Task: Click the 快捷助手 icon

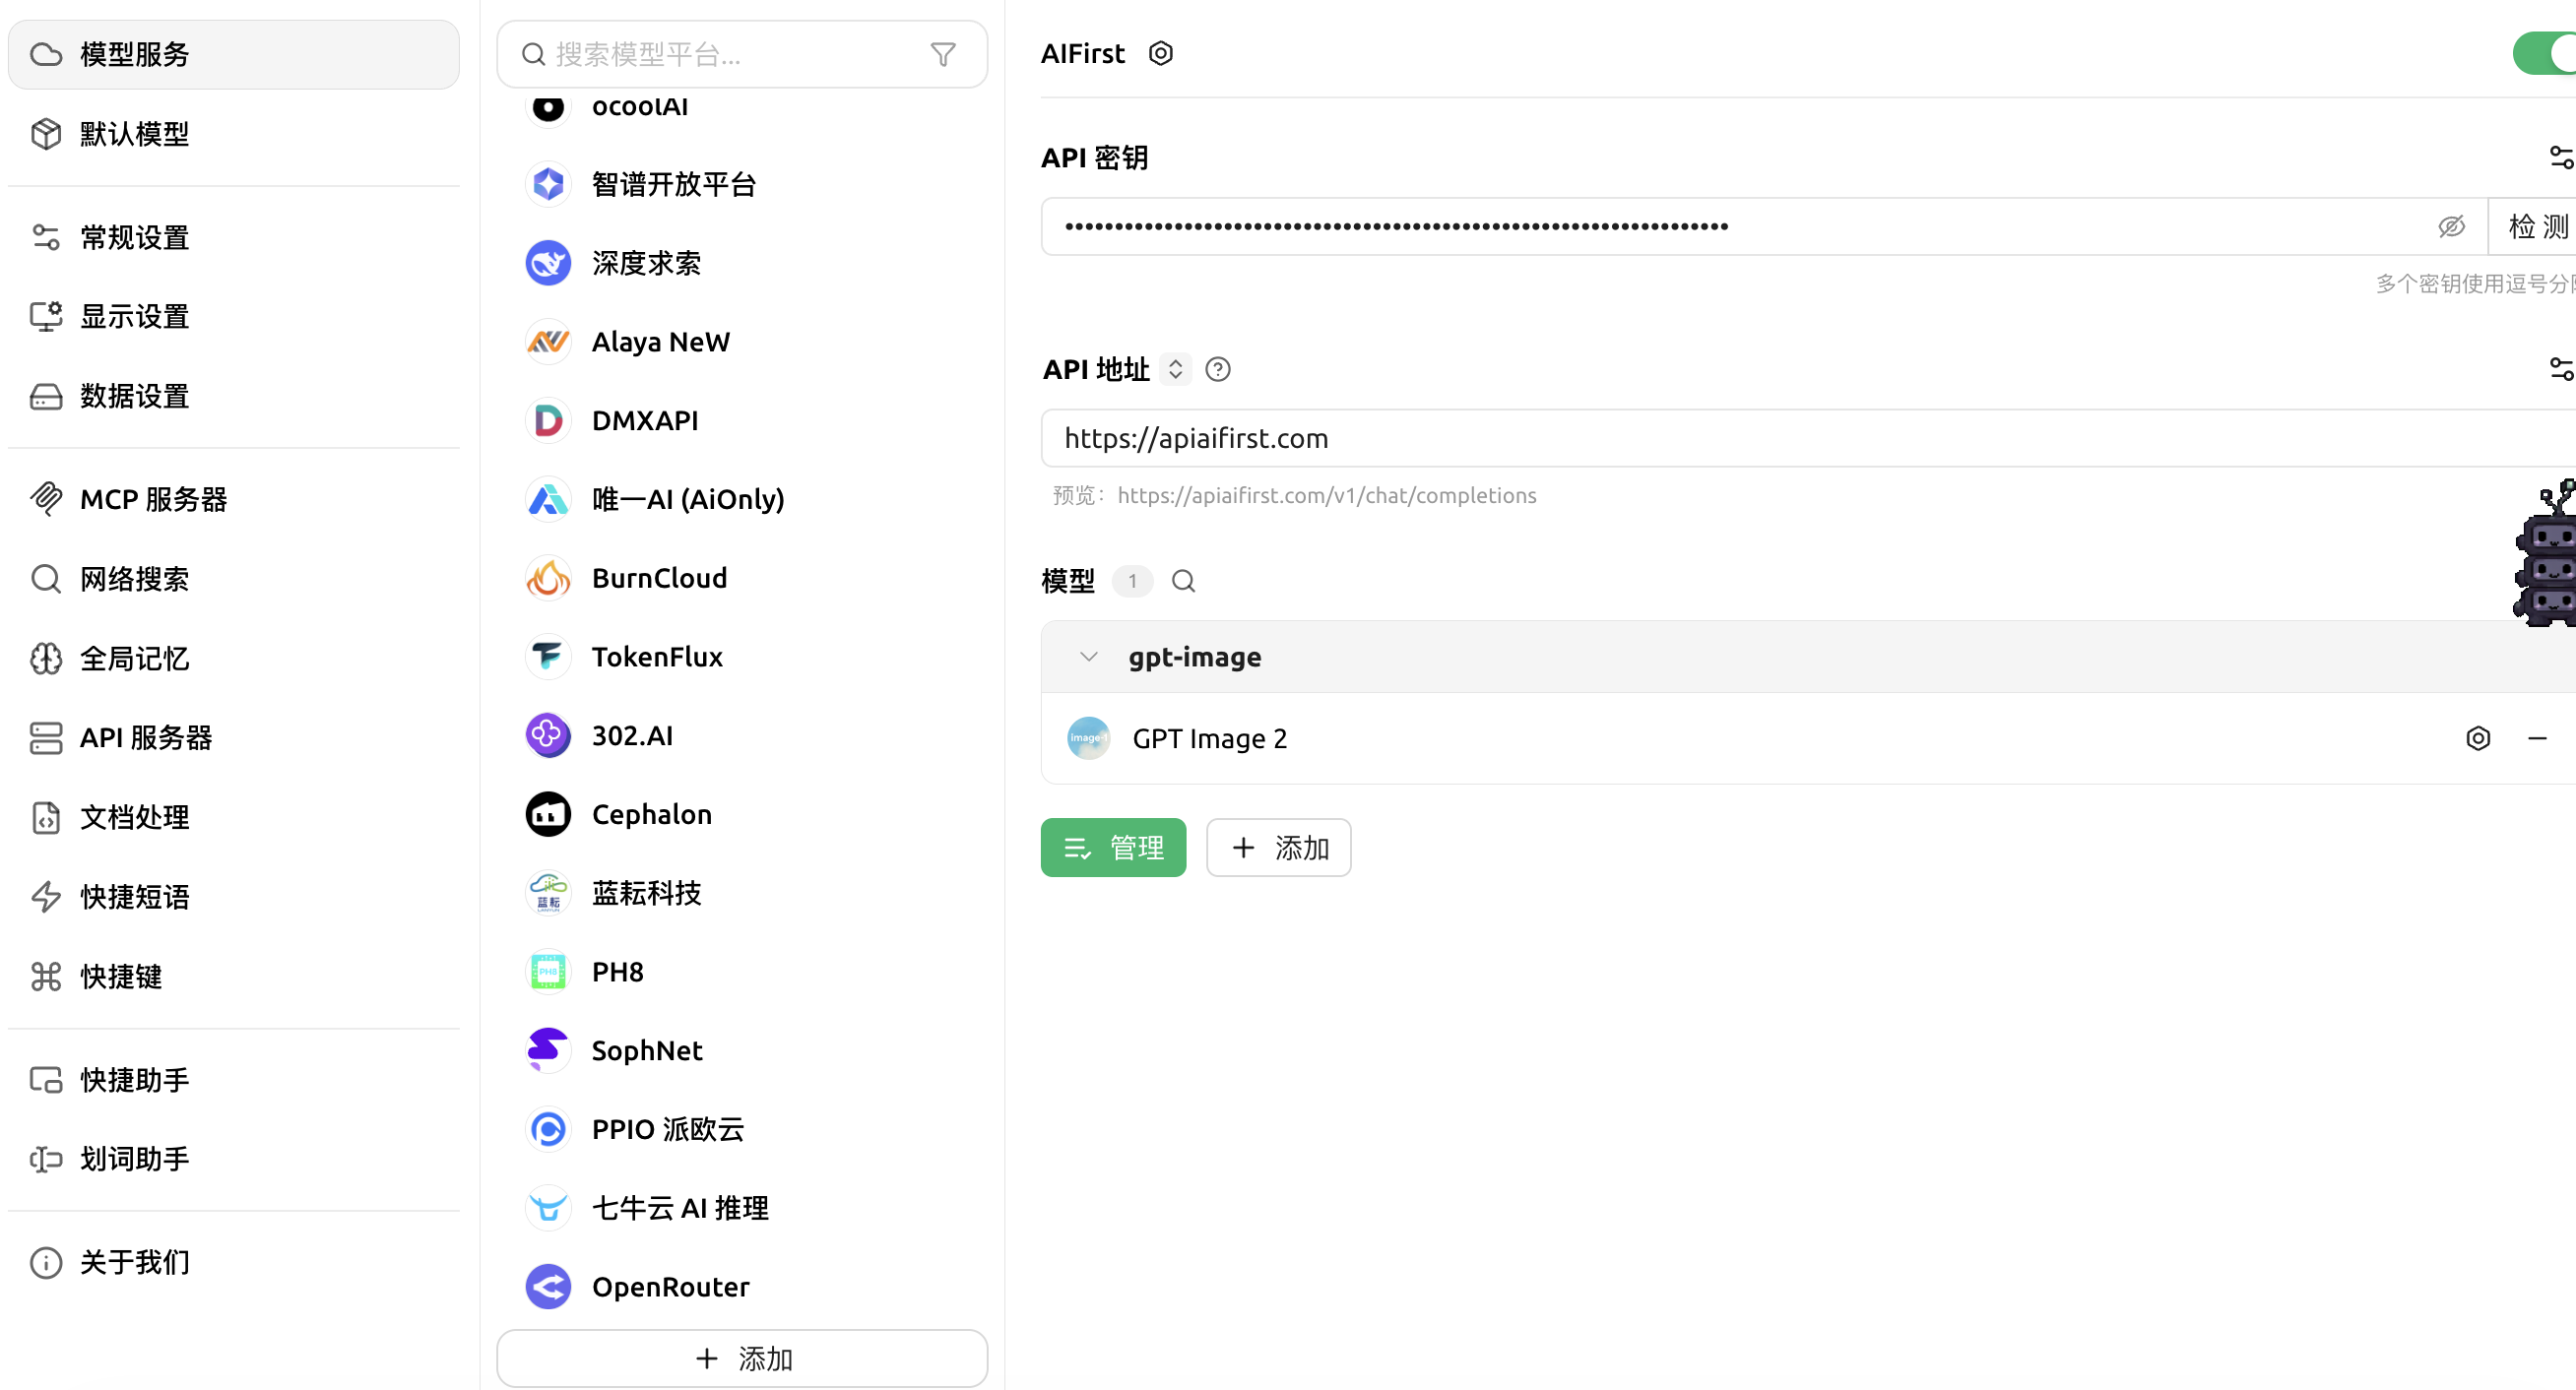Action: 46,1080
